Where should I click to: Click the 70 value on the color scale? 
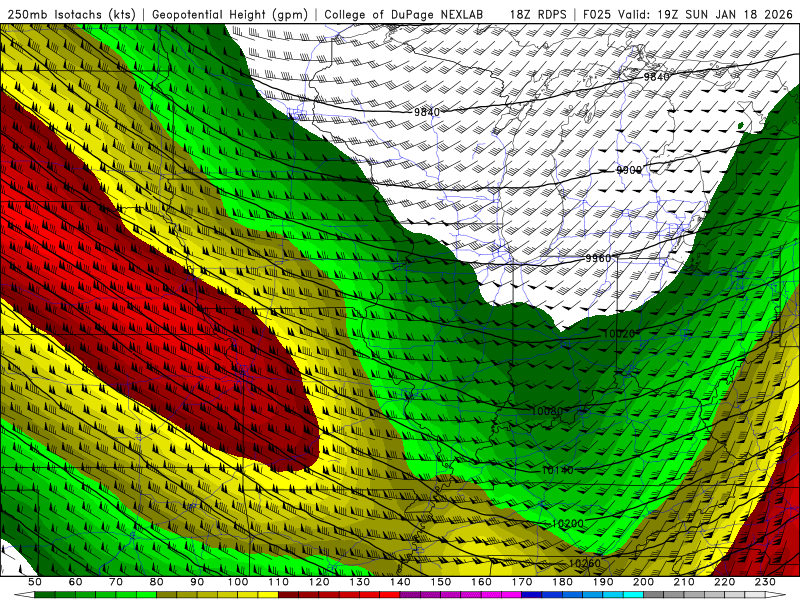[x=116, y=582]
